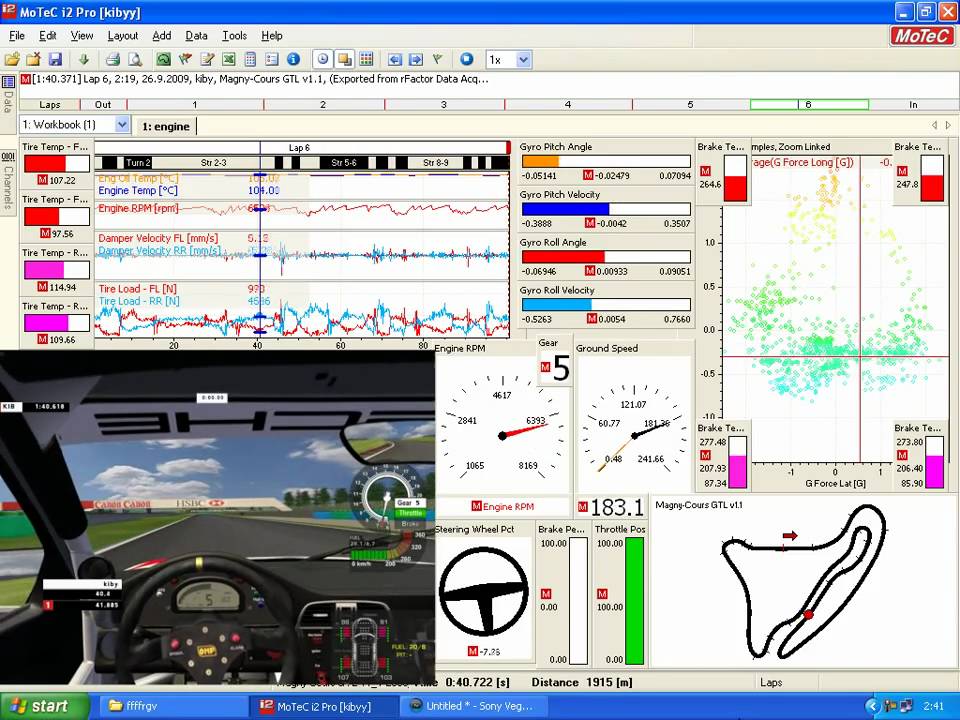Open the Tools menu
The height and width of the screenshot is (720, 960).
coord(234,36)
